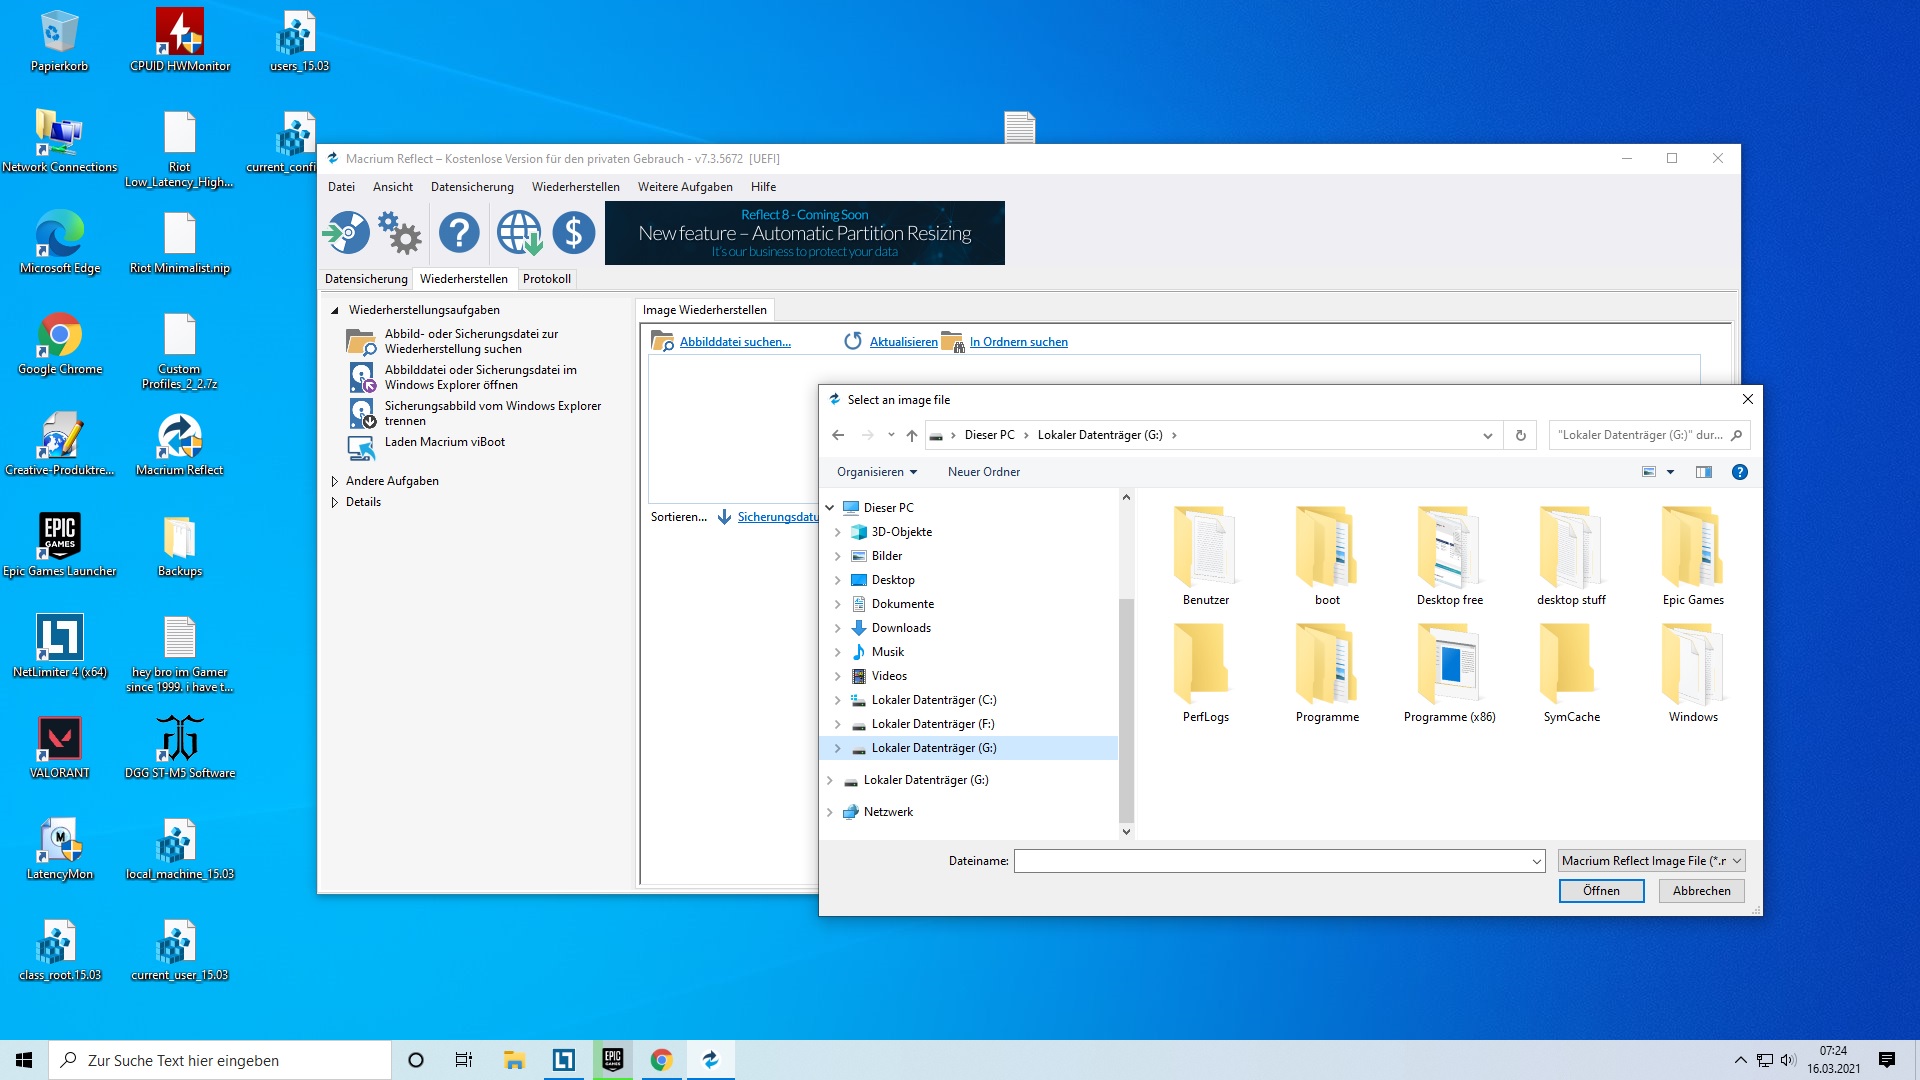Expand the Andere Aufgaben section
This screenshot has width=1920, height=1080.
click(335, 481)
